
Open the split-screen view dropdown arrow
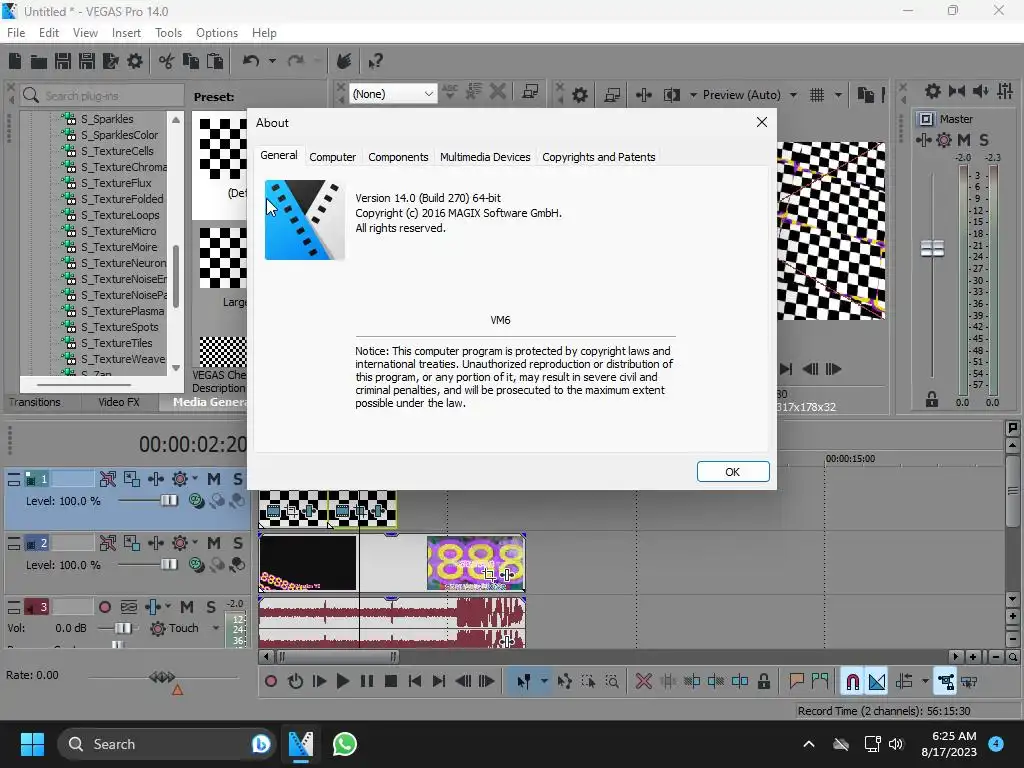693,95
